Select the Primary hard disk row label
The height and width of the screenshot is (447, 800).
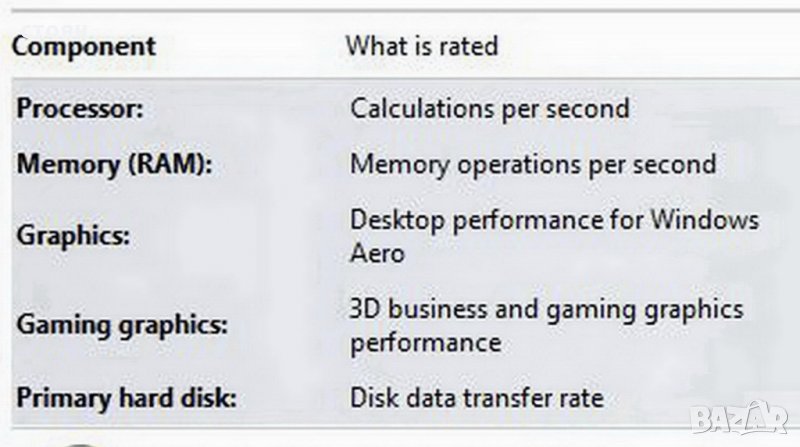(126, 398)
